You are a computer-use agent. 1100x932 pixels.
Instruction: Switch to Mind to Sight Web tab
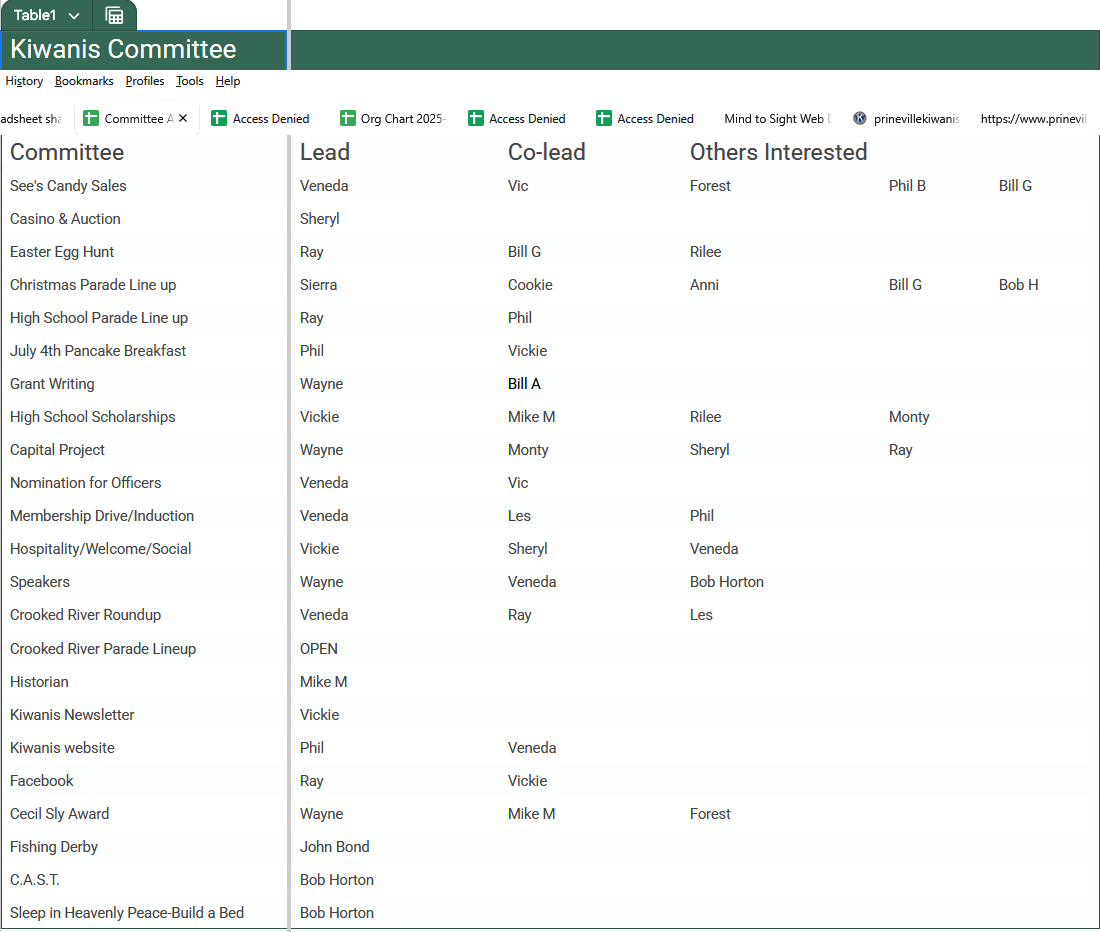pos(776,118)
